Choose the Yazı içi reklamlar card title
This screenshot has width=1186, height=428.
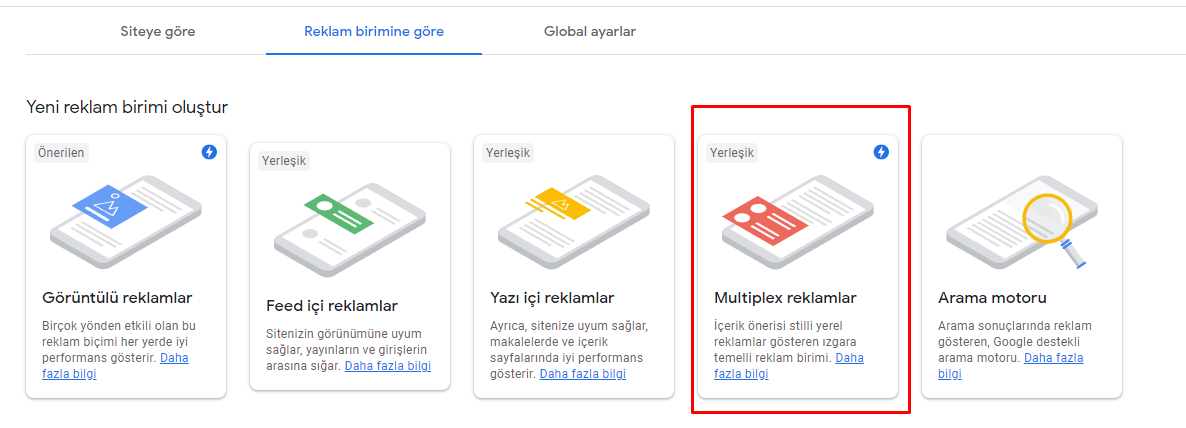click(552, 297)
